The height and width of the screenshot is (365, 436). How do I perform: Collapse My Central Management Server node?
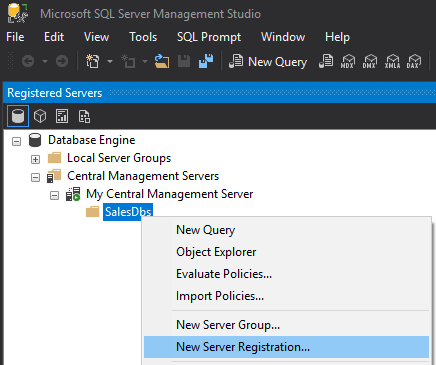(54, 195)
